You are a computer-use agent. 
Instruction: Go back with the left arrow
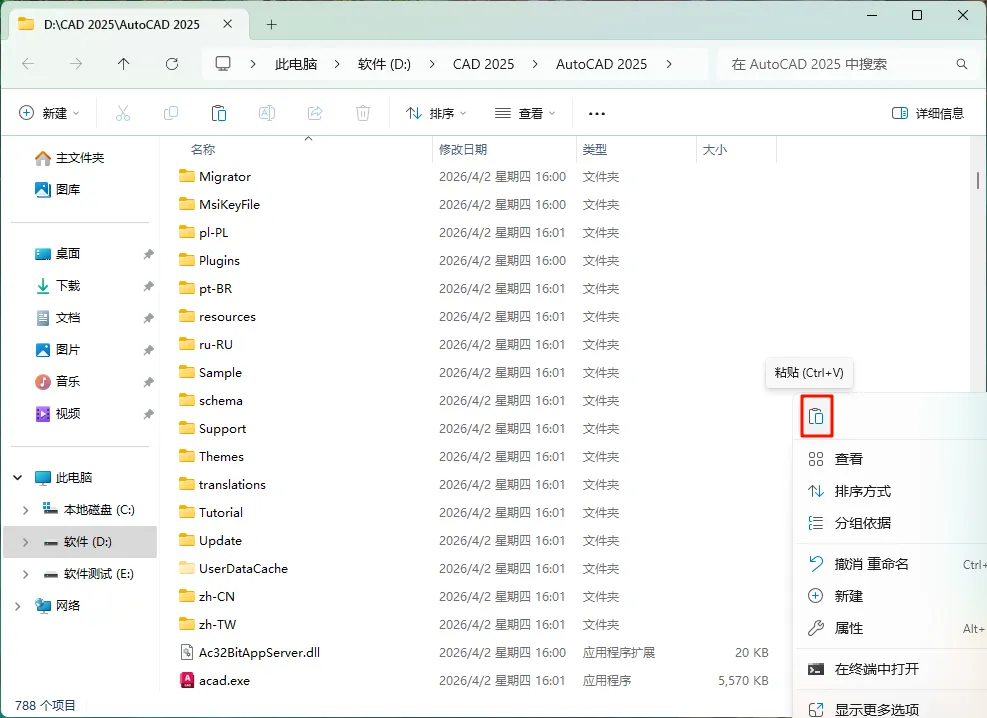tap(28, 64)
